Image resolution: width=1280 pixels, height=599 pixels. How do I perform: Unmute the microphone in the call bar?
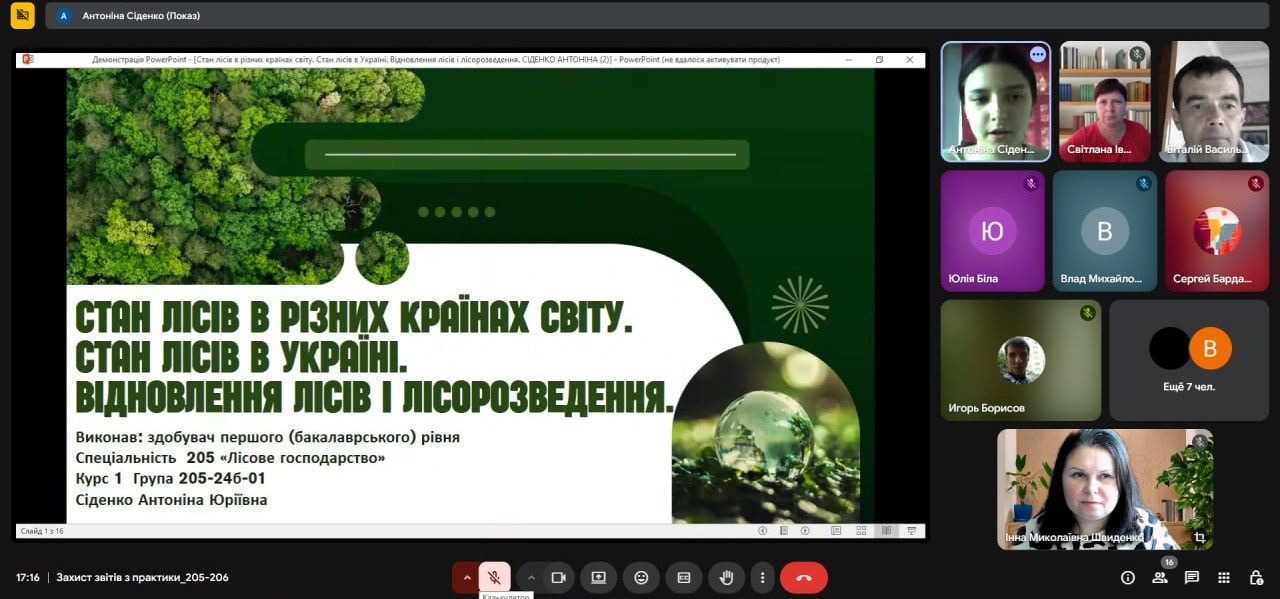(x=494, y=577)
